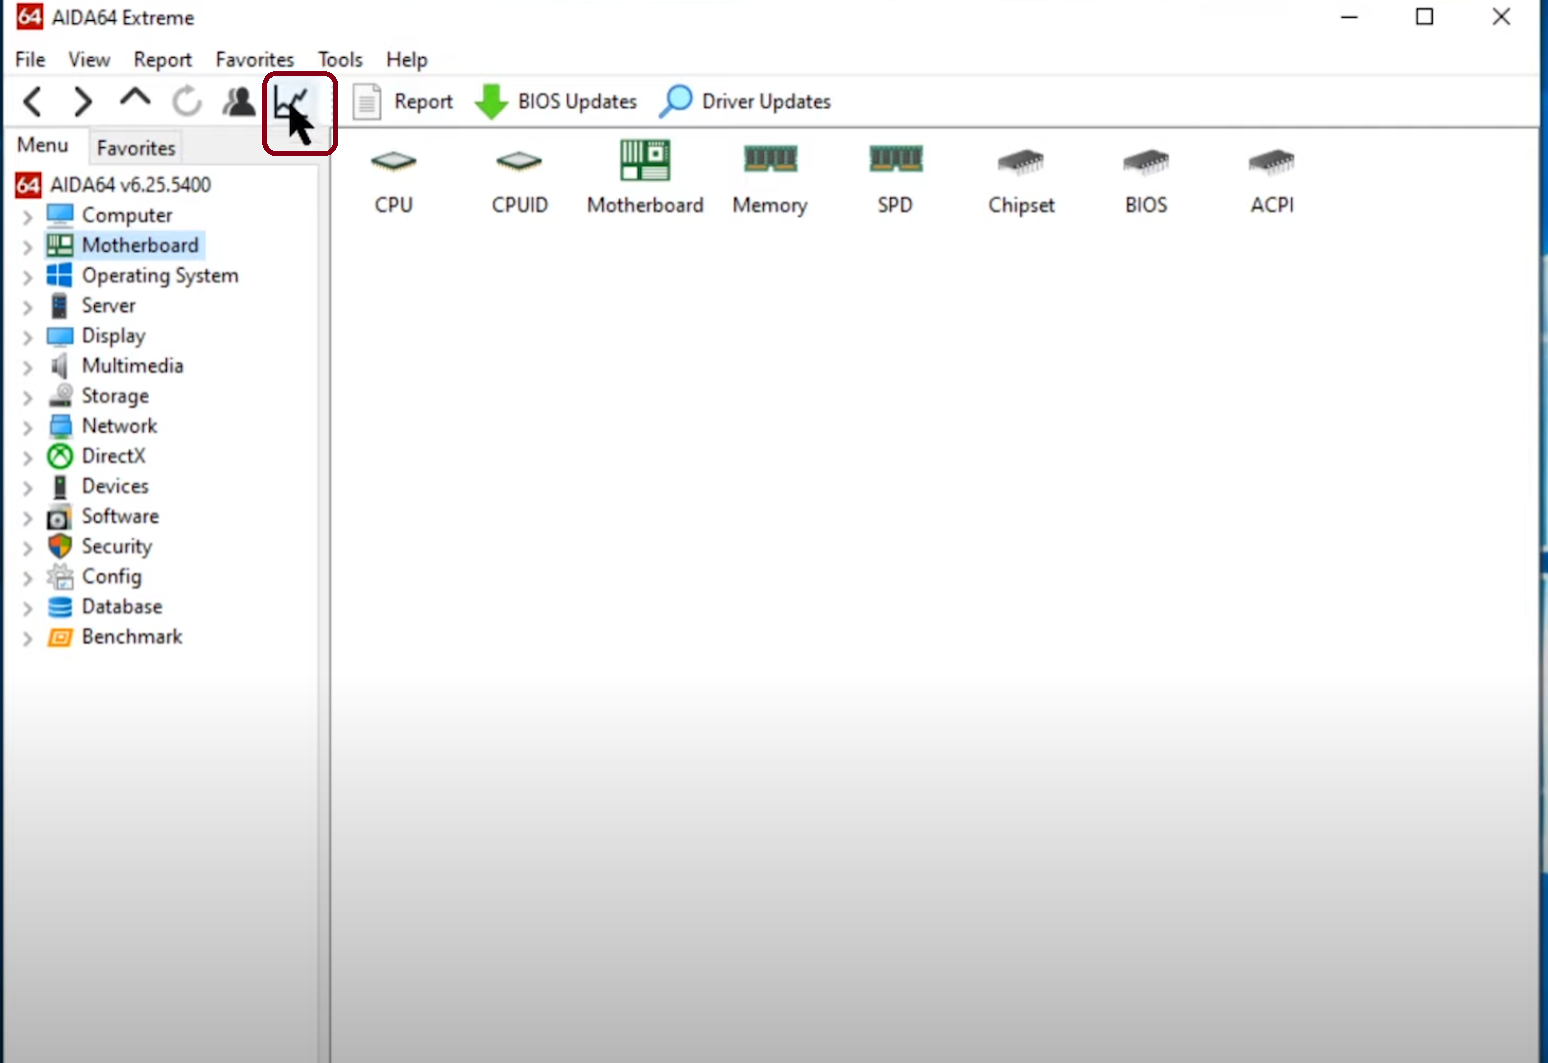The height and width of the screenshot is (1063, 1548).
Task: Click the Database cylinder icon in tree
Action: [x=60, y=607]
